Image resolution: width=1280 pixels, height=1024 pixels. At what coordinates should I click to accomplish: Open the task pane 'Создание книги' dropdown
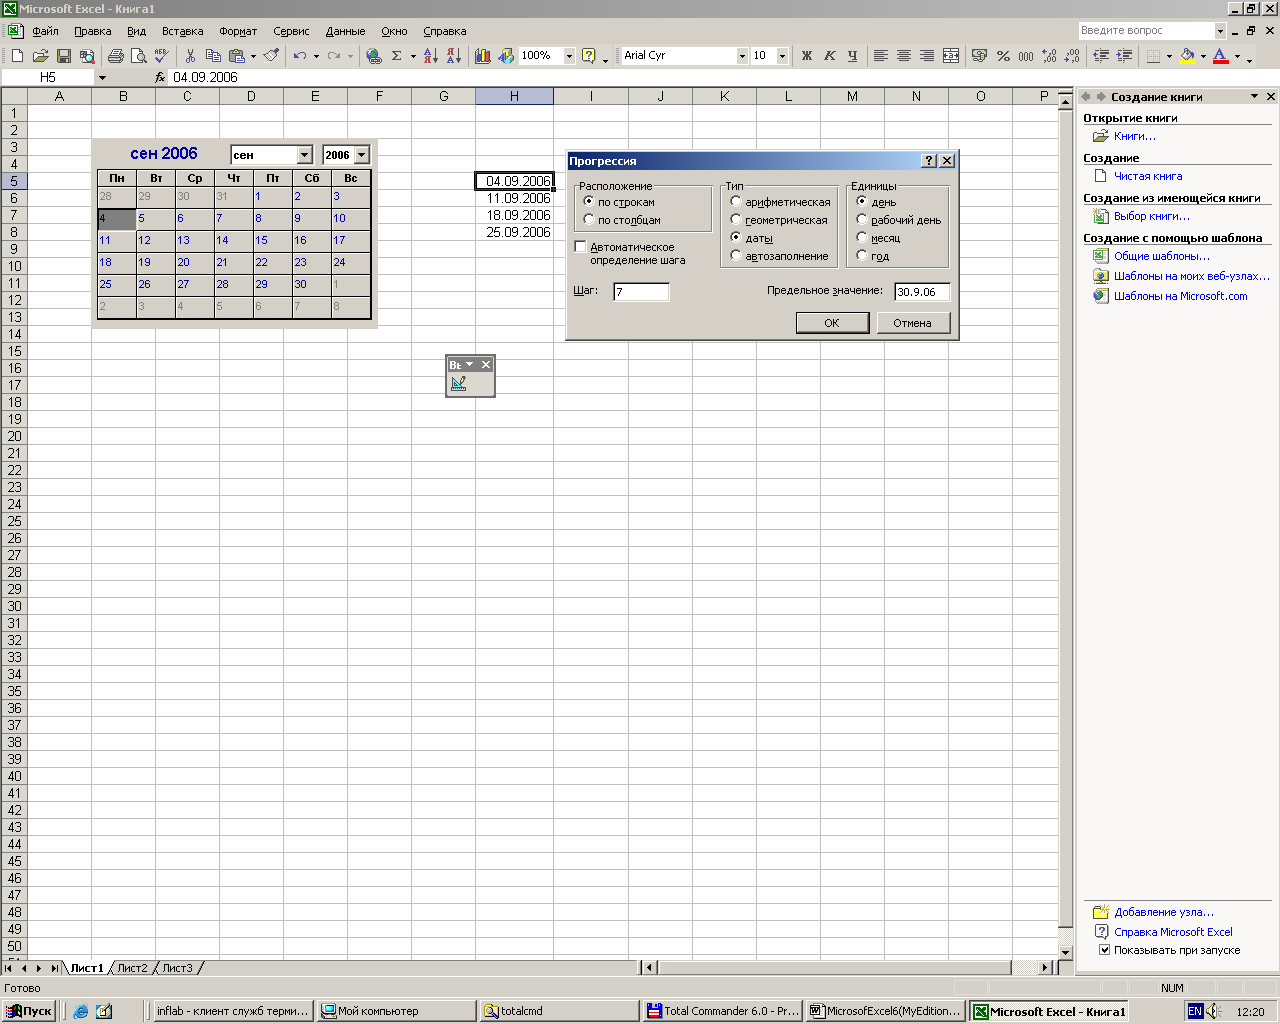(x=1254, y=97)
